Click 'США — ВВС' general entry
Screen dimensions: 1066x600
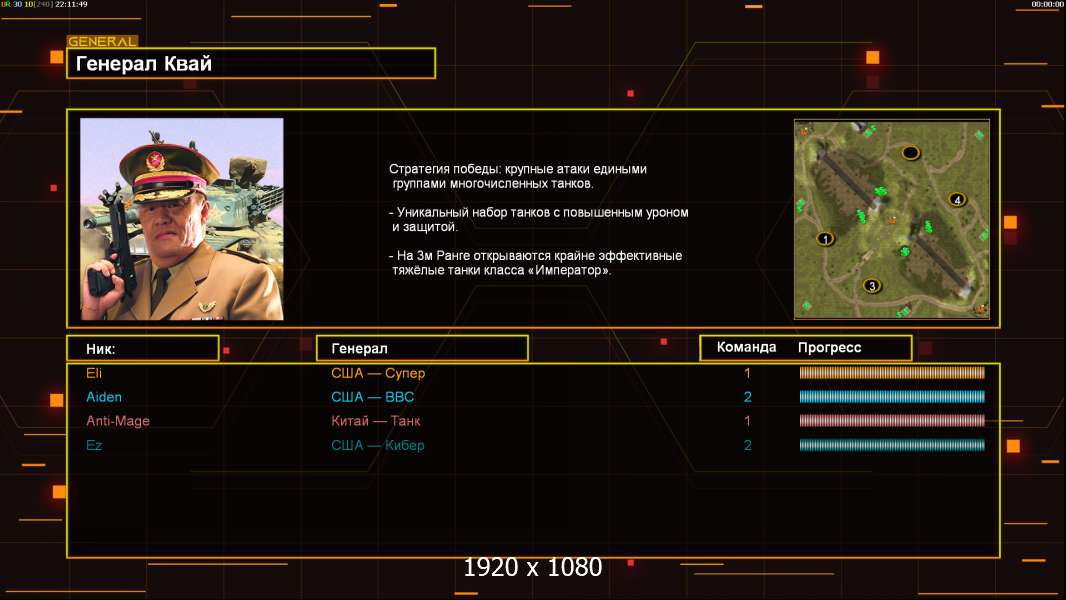373,397
